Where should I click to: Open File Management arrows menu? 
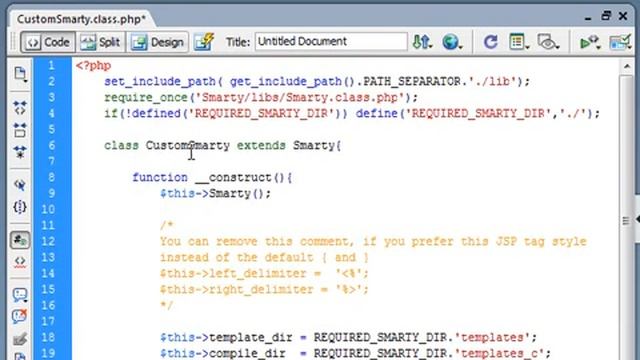pyautogui.click(x=422, y=42)
